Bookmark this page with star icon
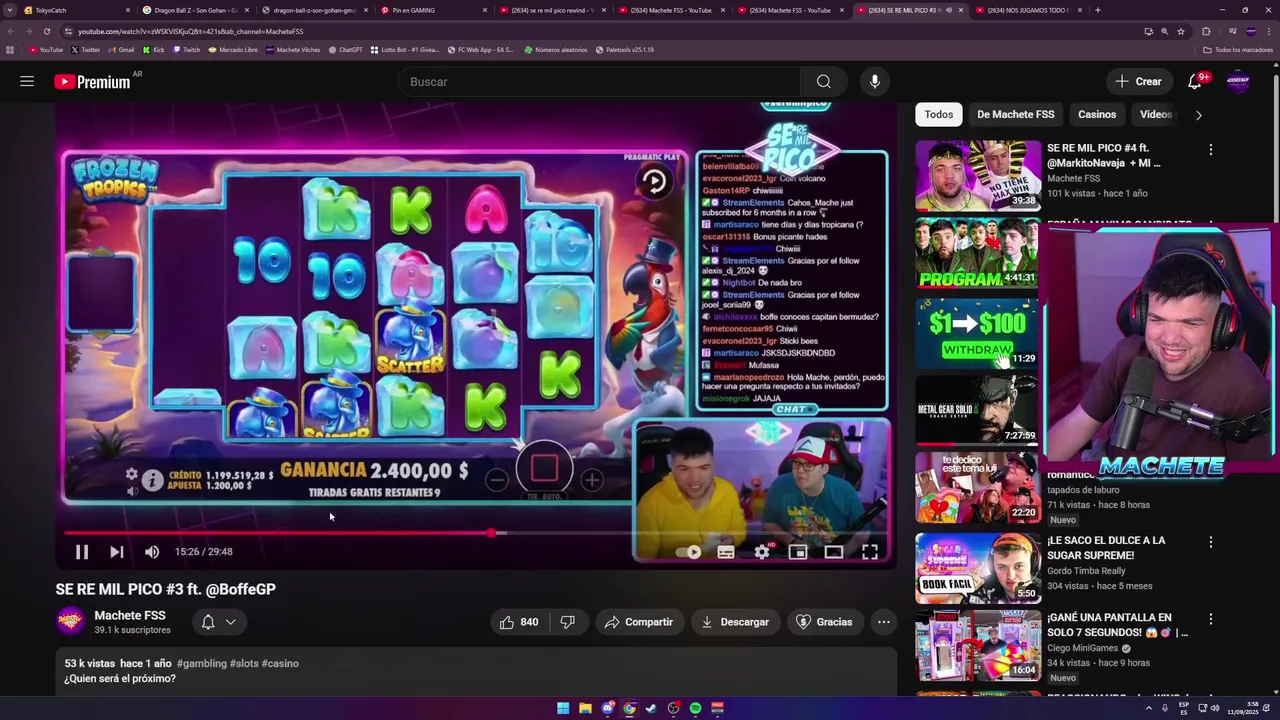Viewport: 1280px width, 720px height. 1181,31
